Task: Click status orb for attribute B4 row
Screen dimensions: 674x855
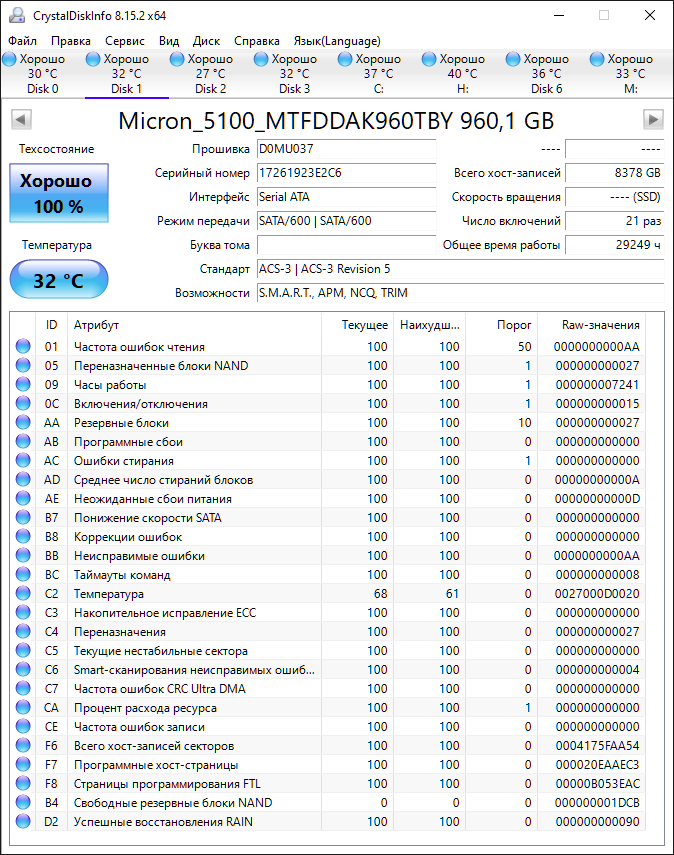Action: (23, 802)
